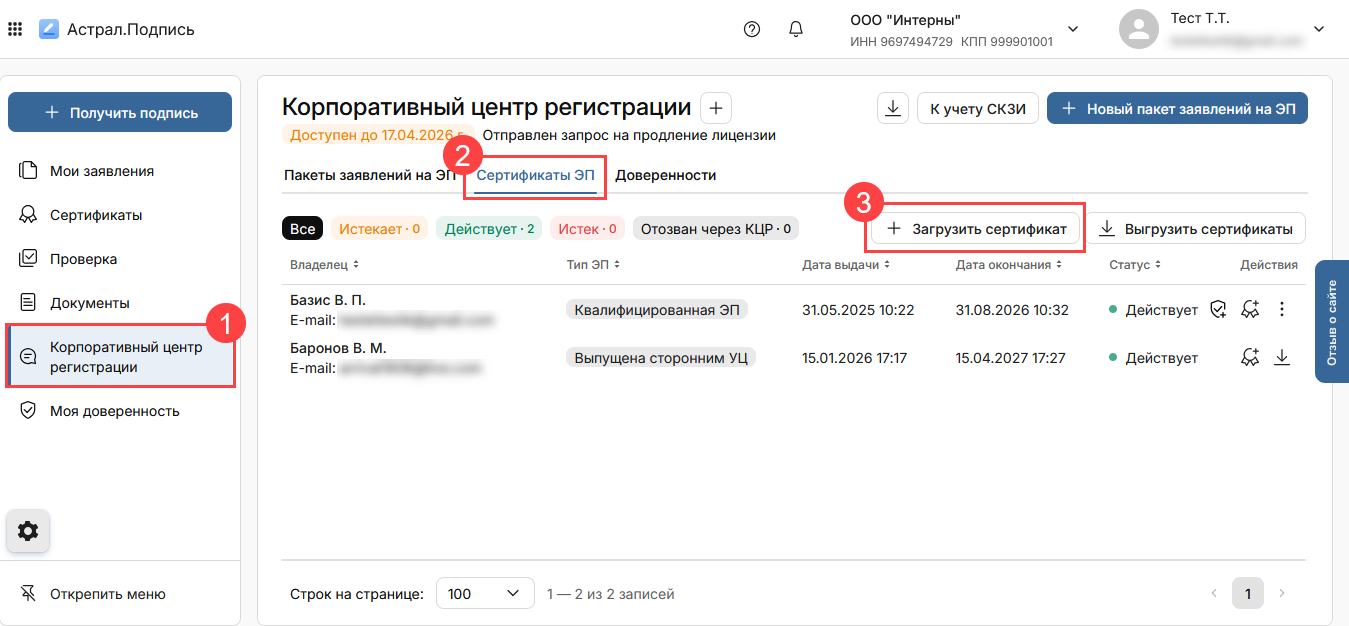The height and width of the screenshot is (626, 1349).
Task: Download certificate of Баронов В. М.
Action: 1282,358
